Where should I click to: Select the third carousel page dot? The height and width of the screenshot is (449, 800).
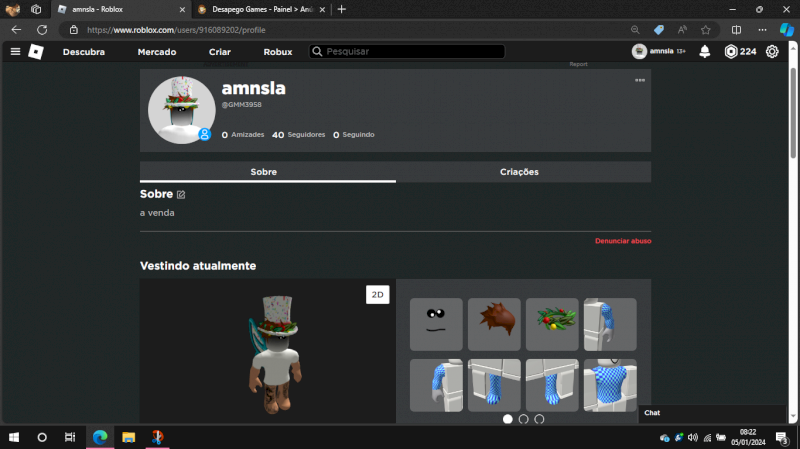[539, 419]
